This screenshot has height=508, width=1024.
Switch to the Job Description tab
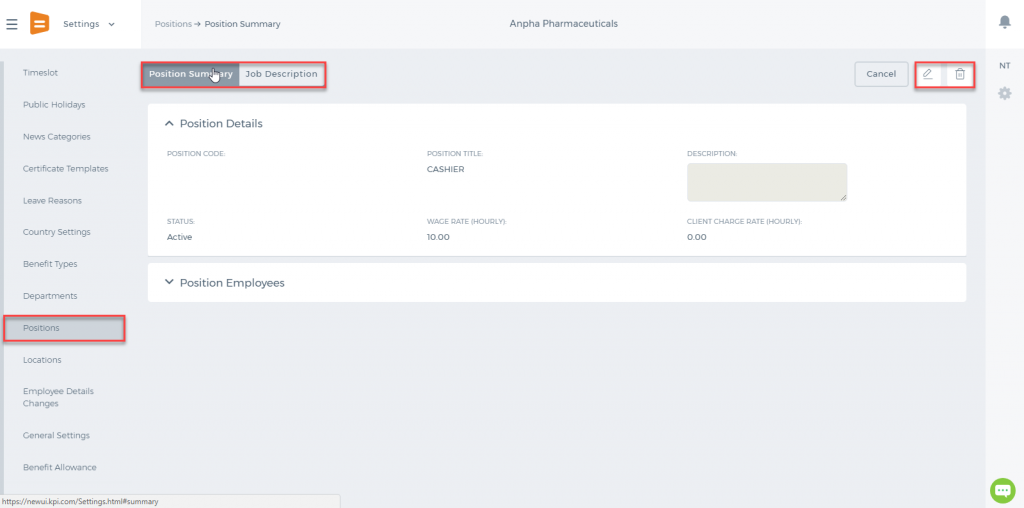tap(281, 74)
